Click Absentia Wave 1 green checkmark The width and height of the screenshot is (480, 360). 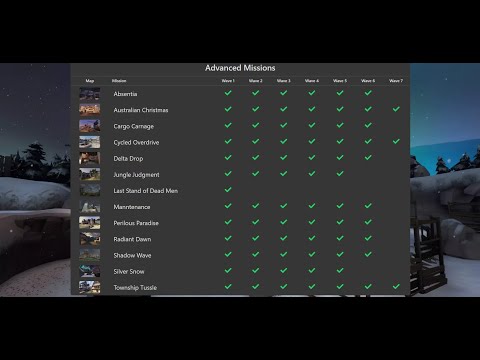click(x=228, y=93)
